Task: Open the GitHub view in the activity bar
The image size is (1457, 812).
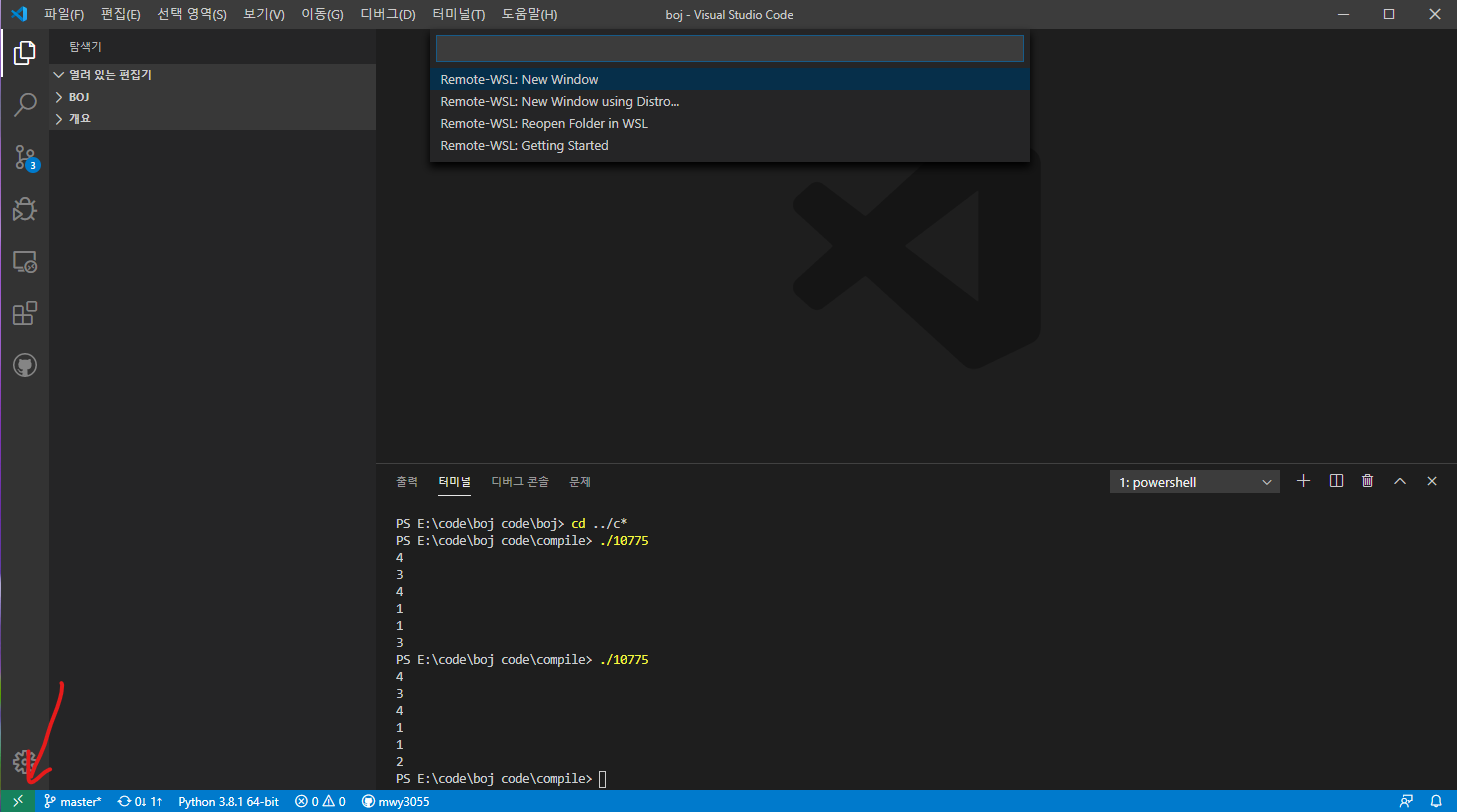Action: pos(25,366)
